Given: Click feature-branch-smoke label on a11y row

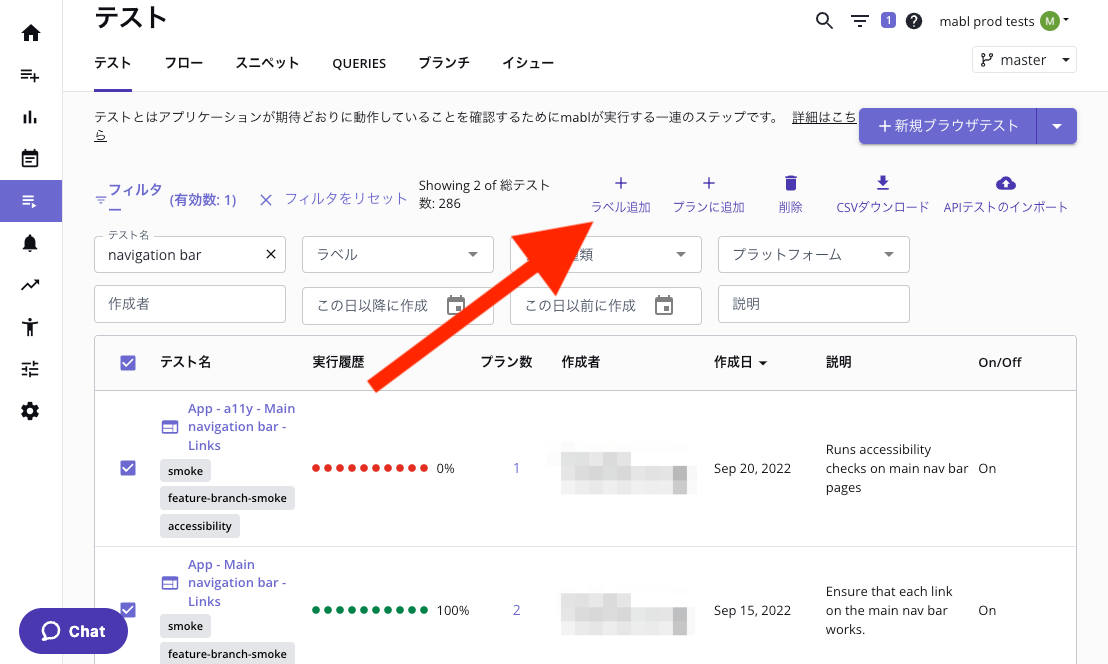Looking at the screenshot, I should [x=228, y=498].
